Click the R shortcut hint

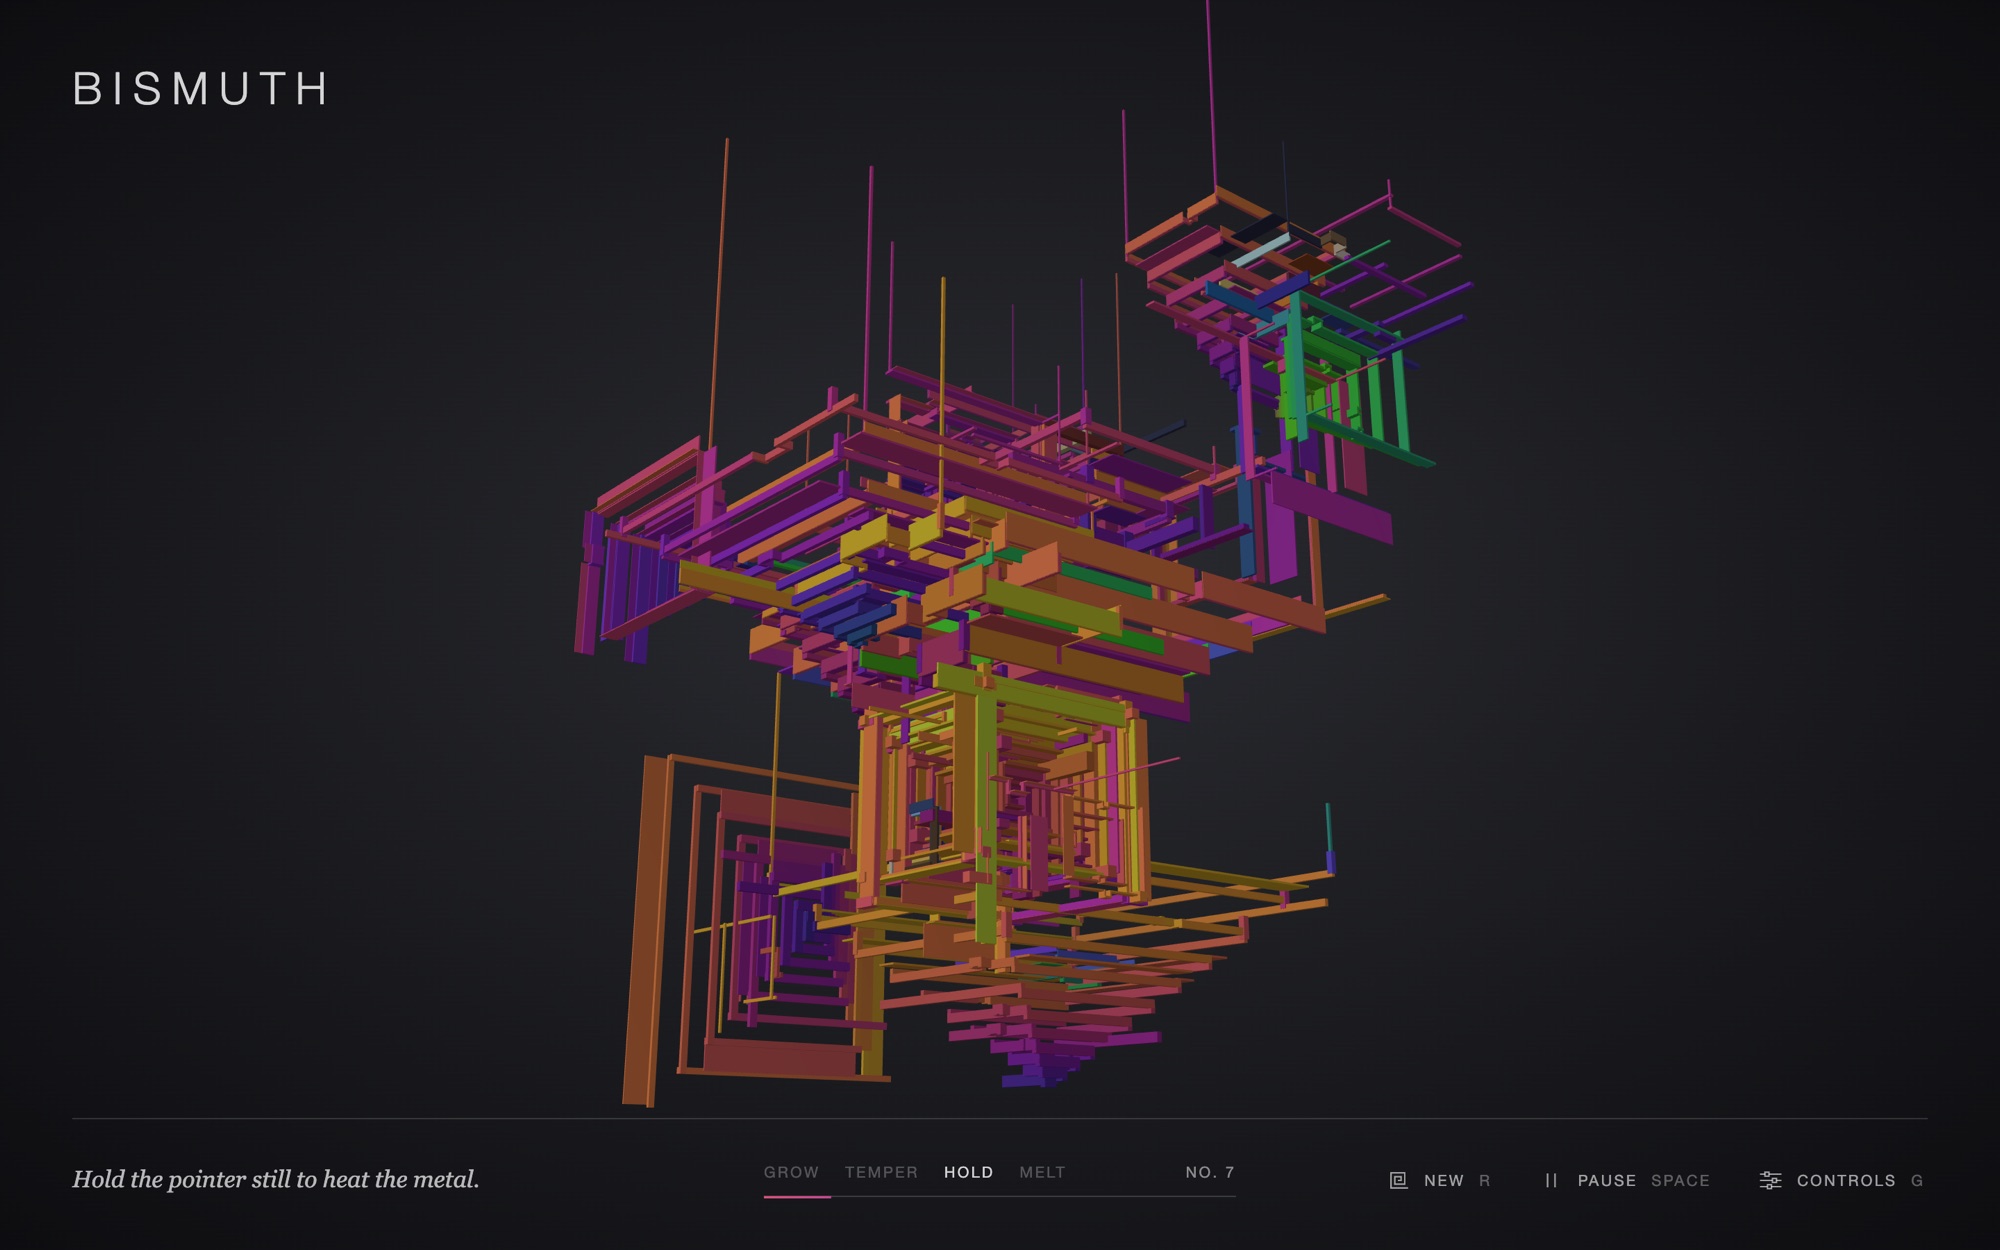1485,1180
